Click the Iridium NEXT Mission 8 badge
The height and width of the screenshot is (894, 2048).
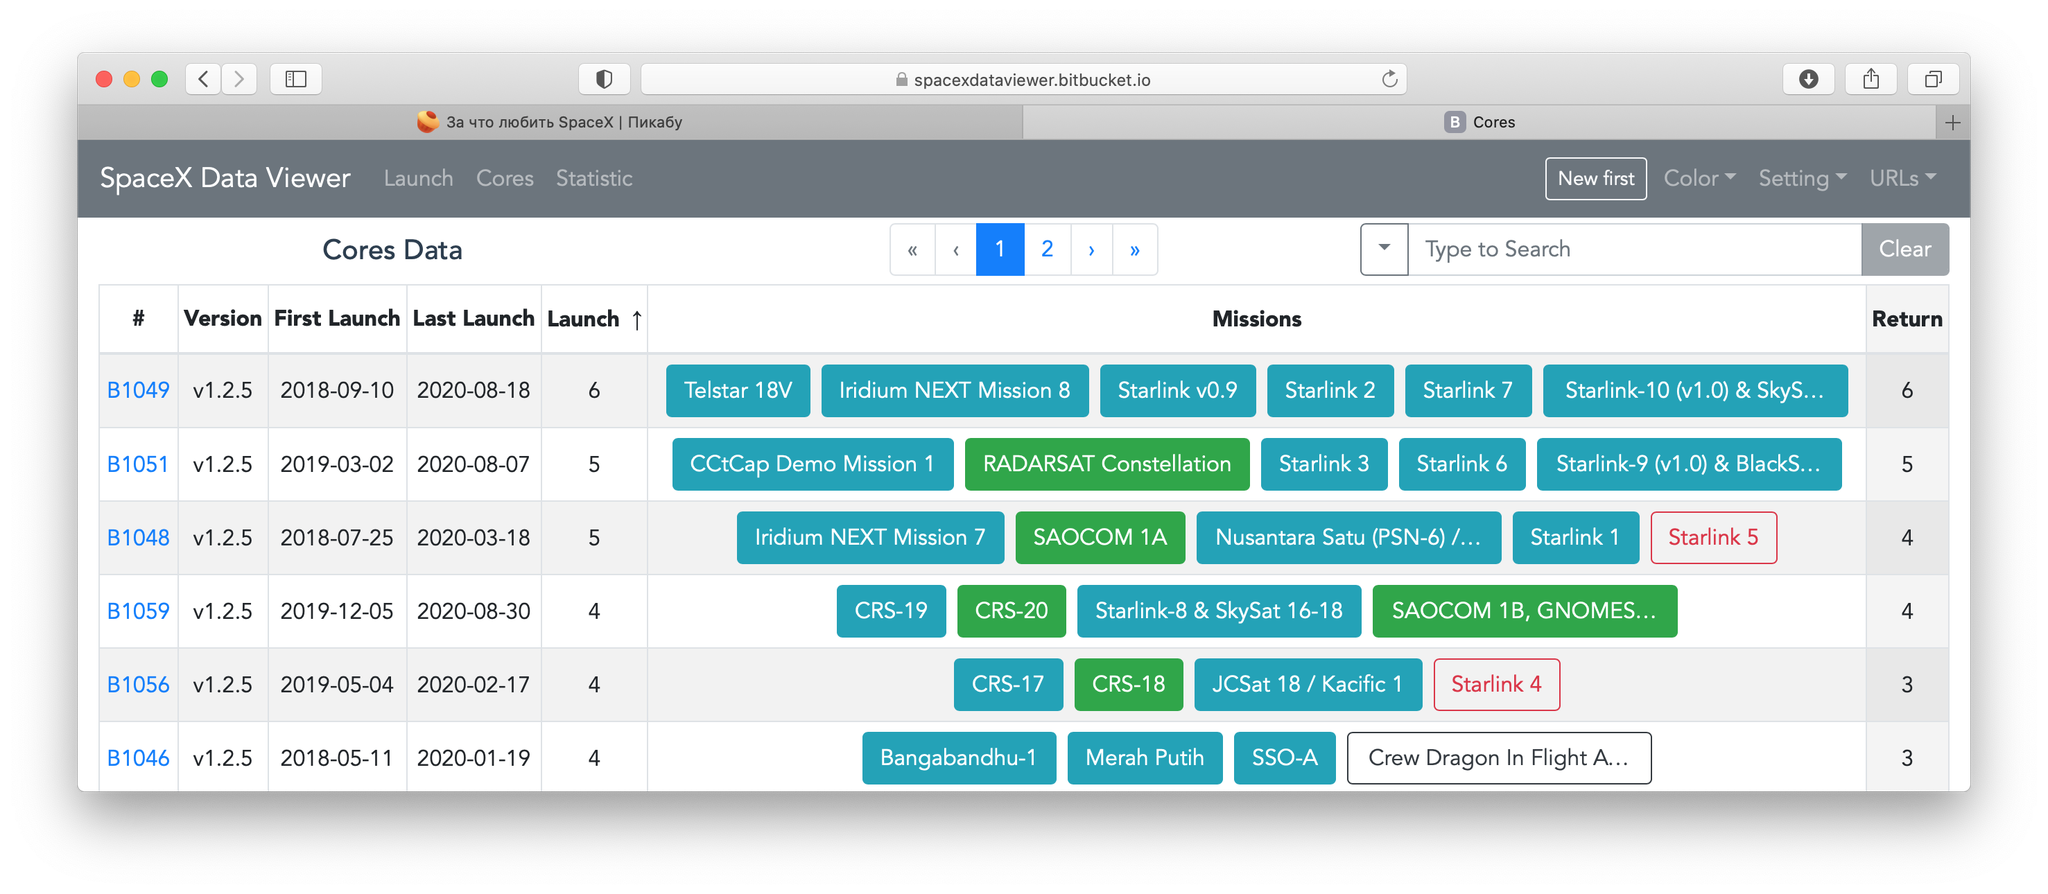955,390
